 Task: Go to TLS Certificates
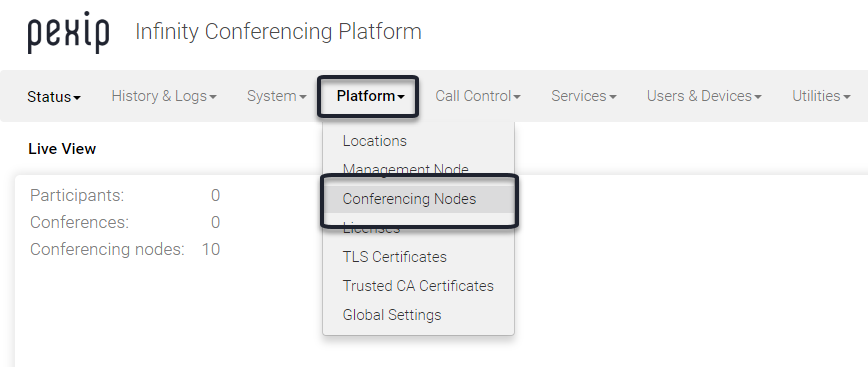(395, 257)
